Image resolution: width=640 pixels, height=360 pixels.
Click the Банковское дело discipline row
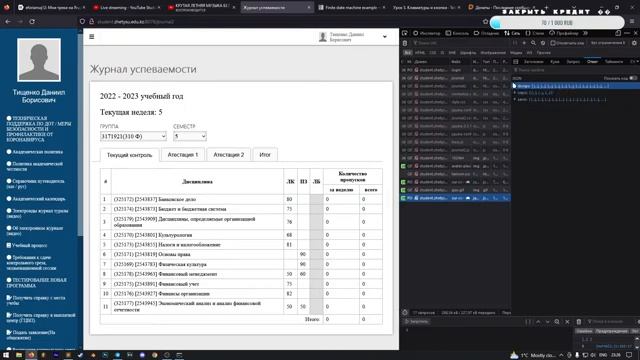[241, 199]
